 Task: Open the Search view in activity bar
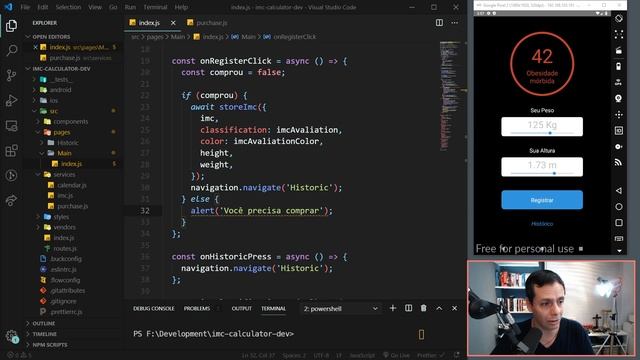pyautogui.click(x=11, y=50)
